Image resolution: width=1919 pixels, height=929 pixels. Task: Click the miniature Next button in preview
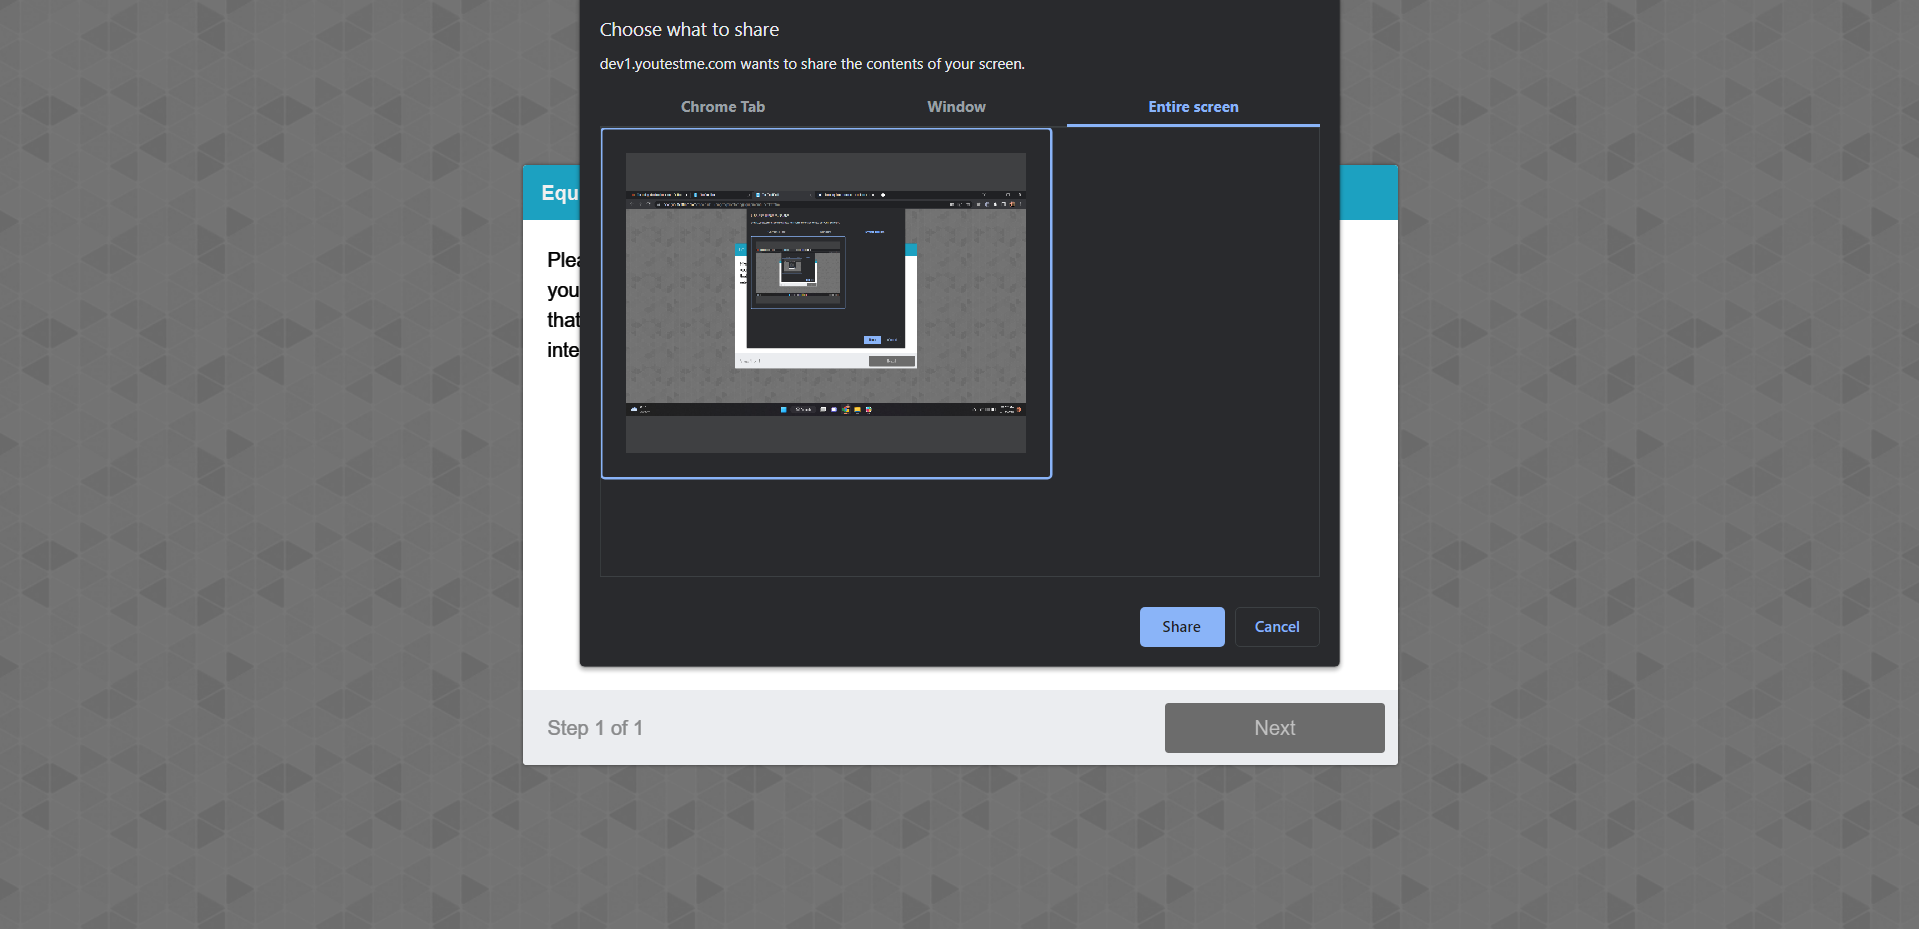pyautogui.click(x=891, y=361)
